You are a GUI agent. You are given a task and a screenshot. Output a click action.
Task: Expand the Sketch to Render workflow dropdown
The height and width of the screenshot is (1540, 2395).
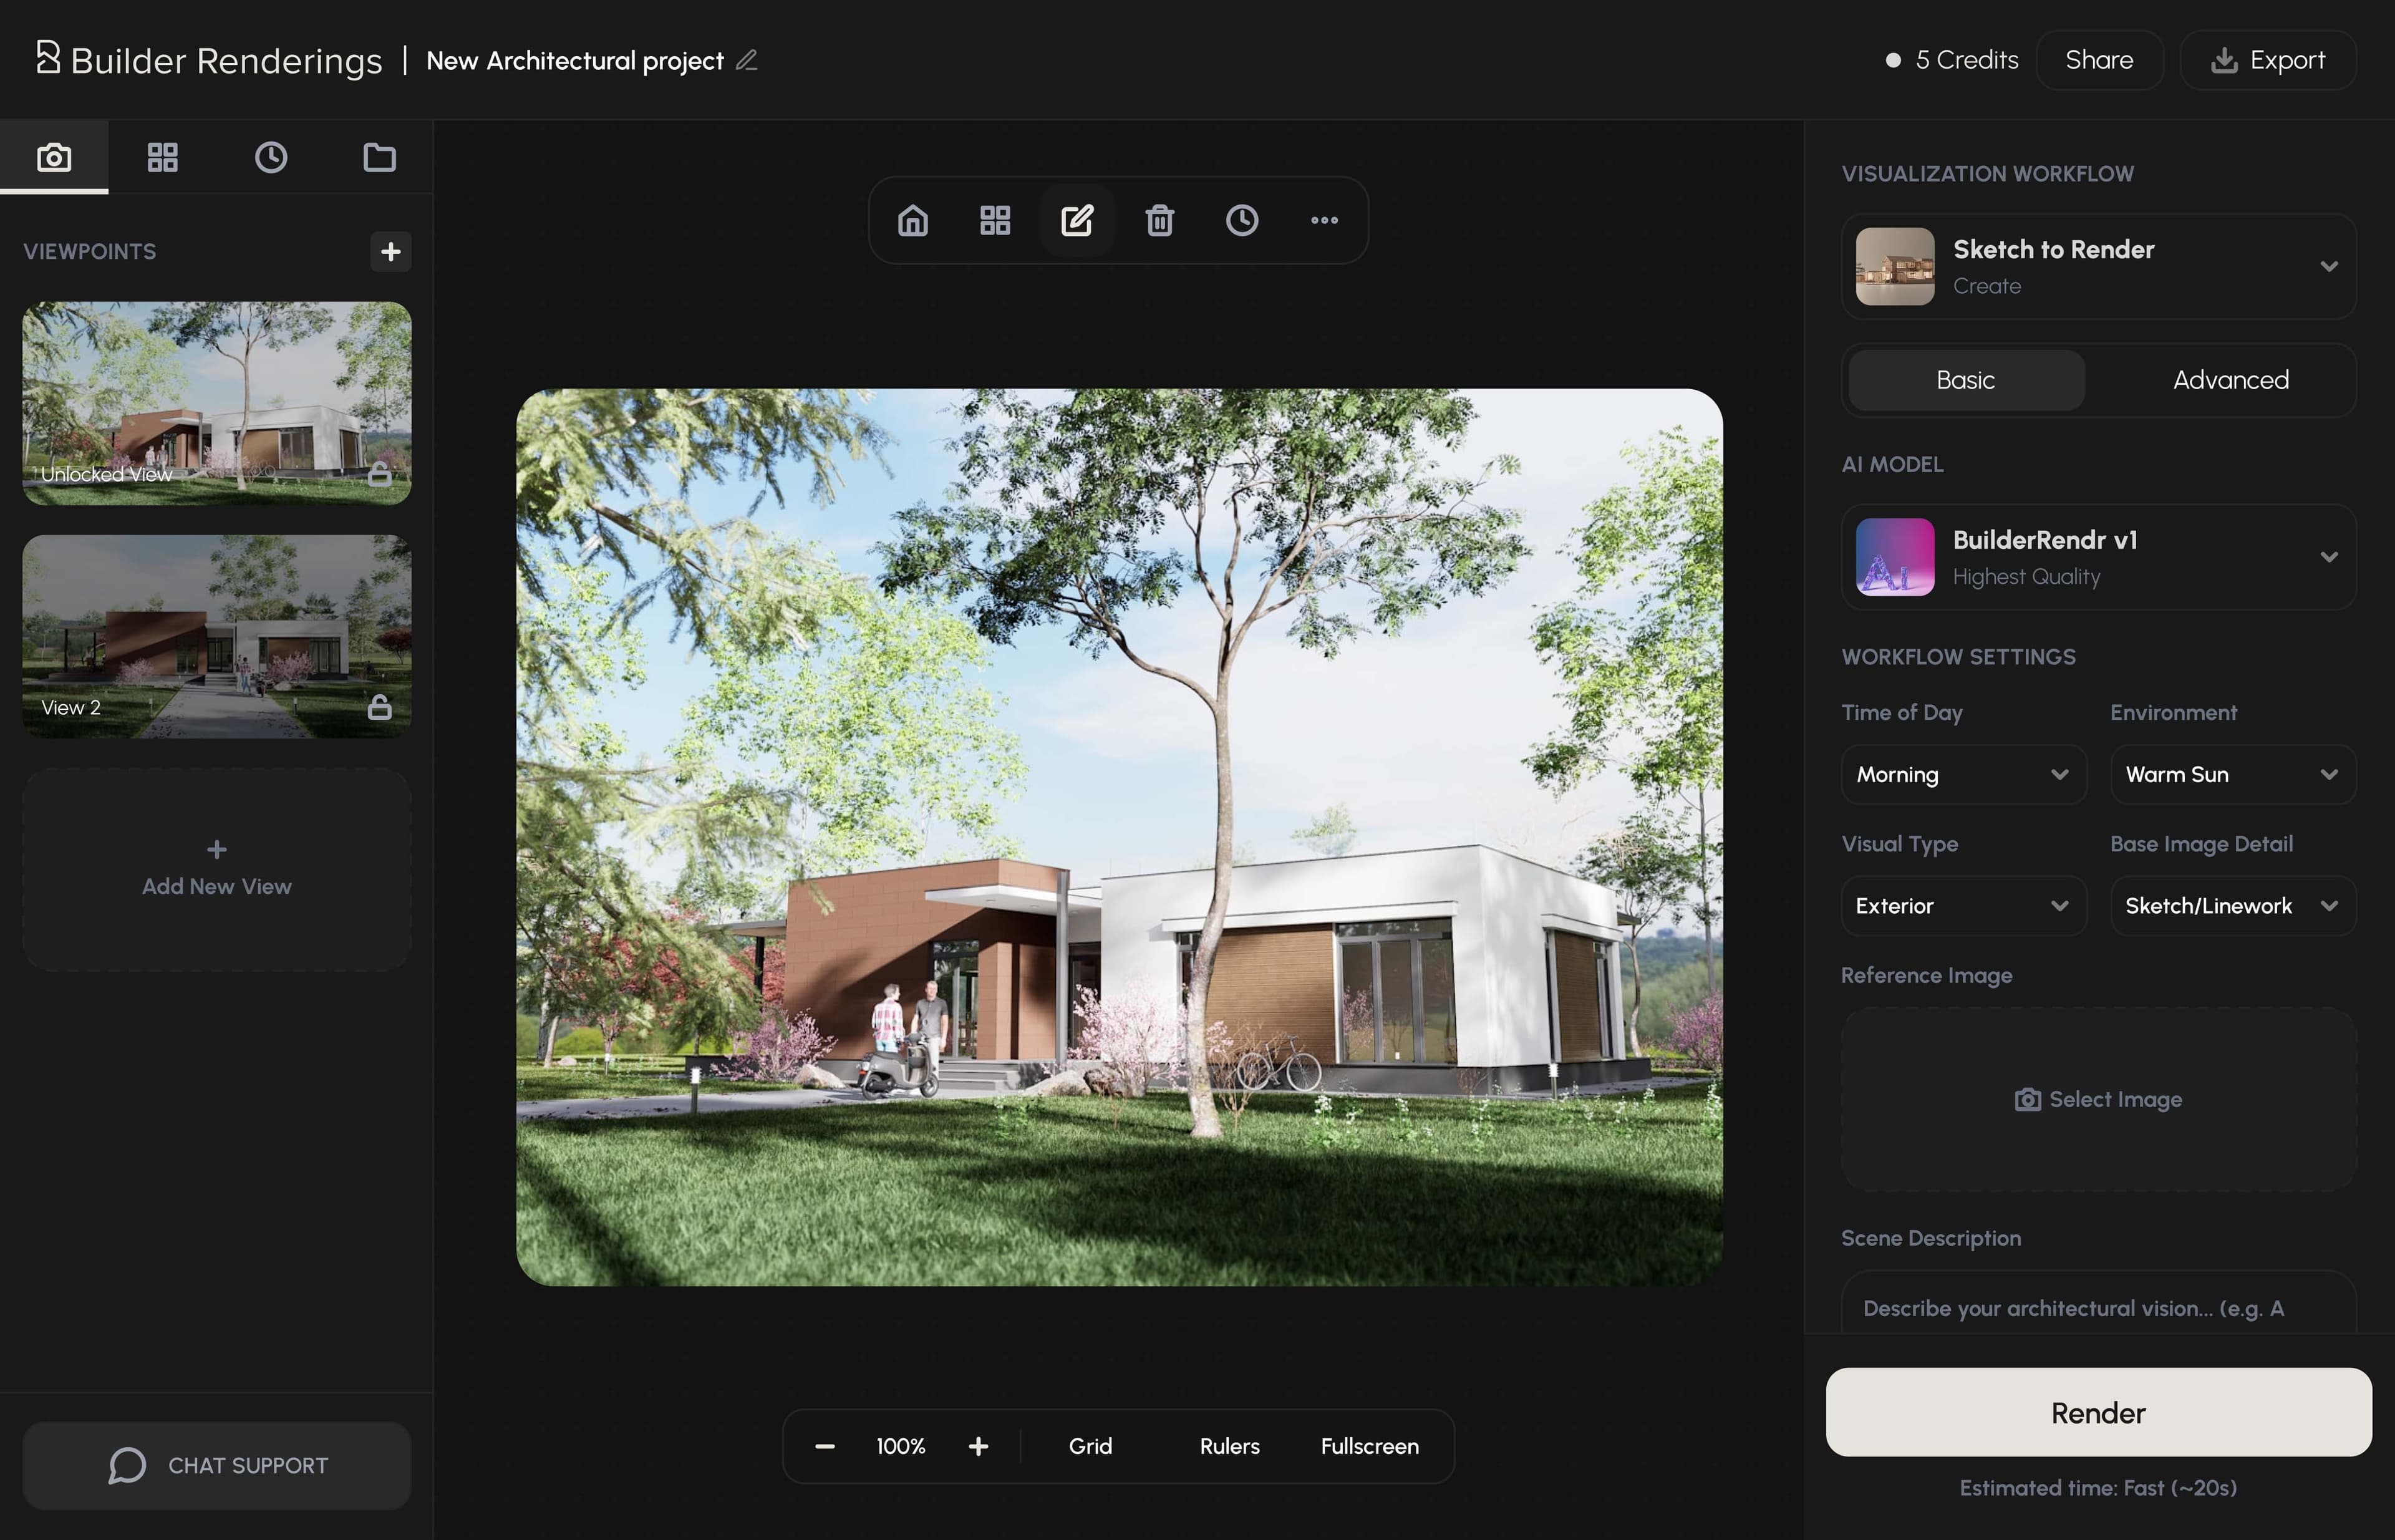click(2098, 266)
